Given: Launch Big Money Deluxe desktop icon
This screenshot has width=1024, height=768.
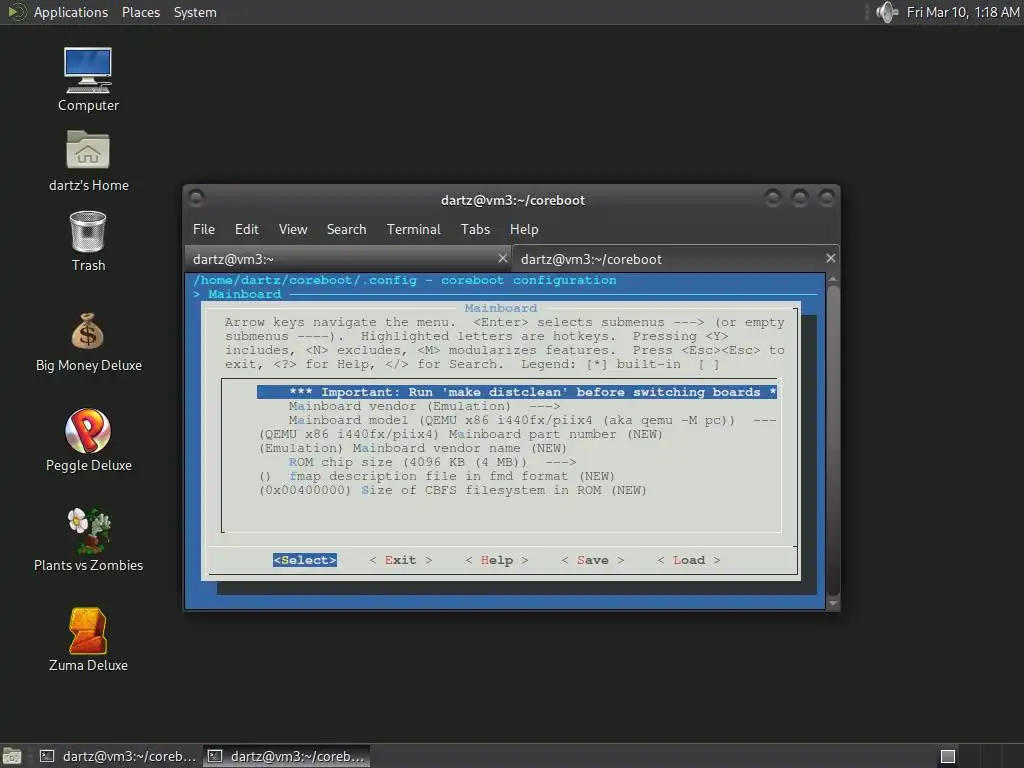Looking at the screenshot, I should tap(88, 342).
